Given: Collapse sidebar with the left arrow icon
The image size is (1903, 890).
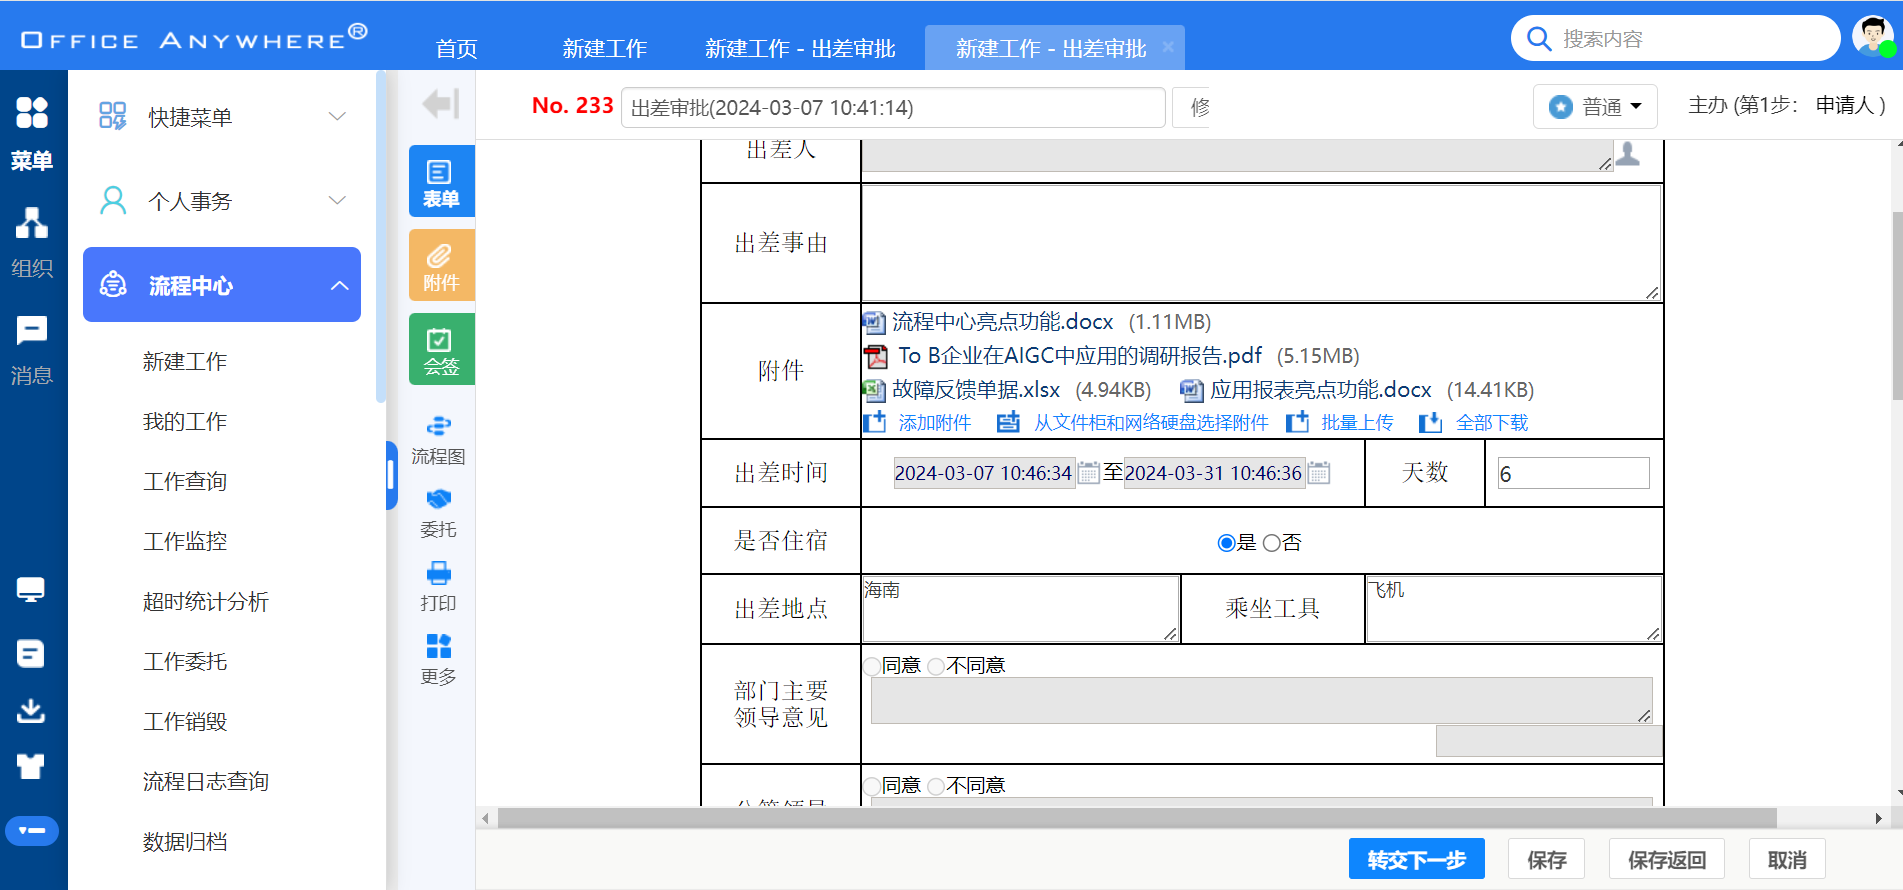Looking at the screenshot, I should tap(440, 103).
